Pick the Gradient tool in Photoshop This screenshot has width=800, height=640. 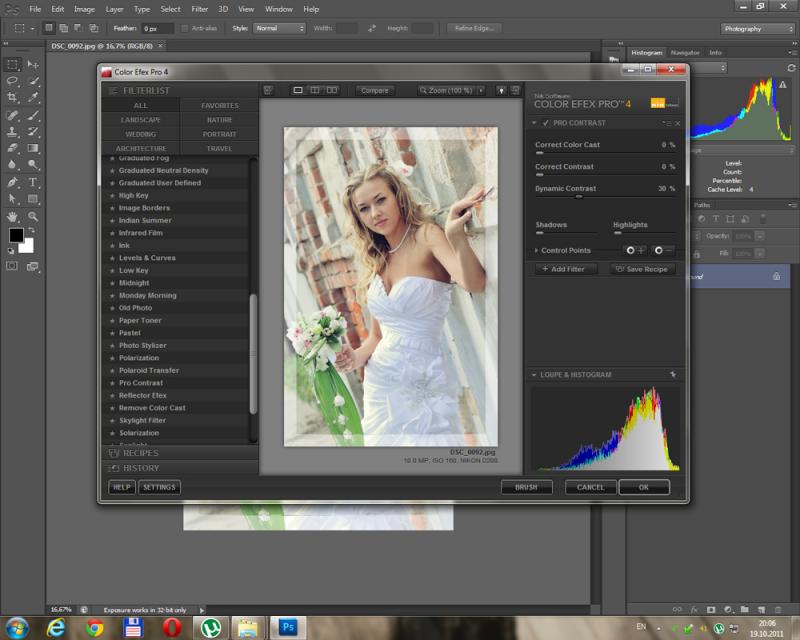coord(33,148)
